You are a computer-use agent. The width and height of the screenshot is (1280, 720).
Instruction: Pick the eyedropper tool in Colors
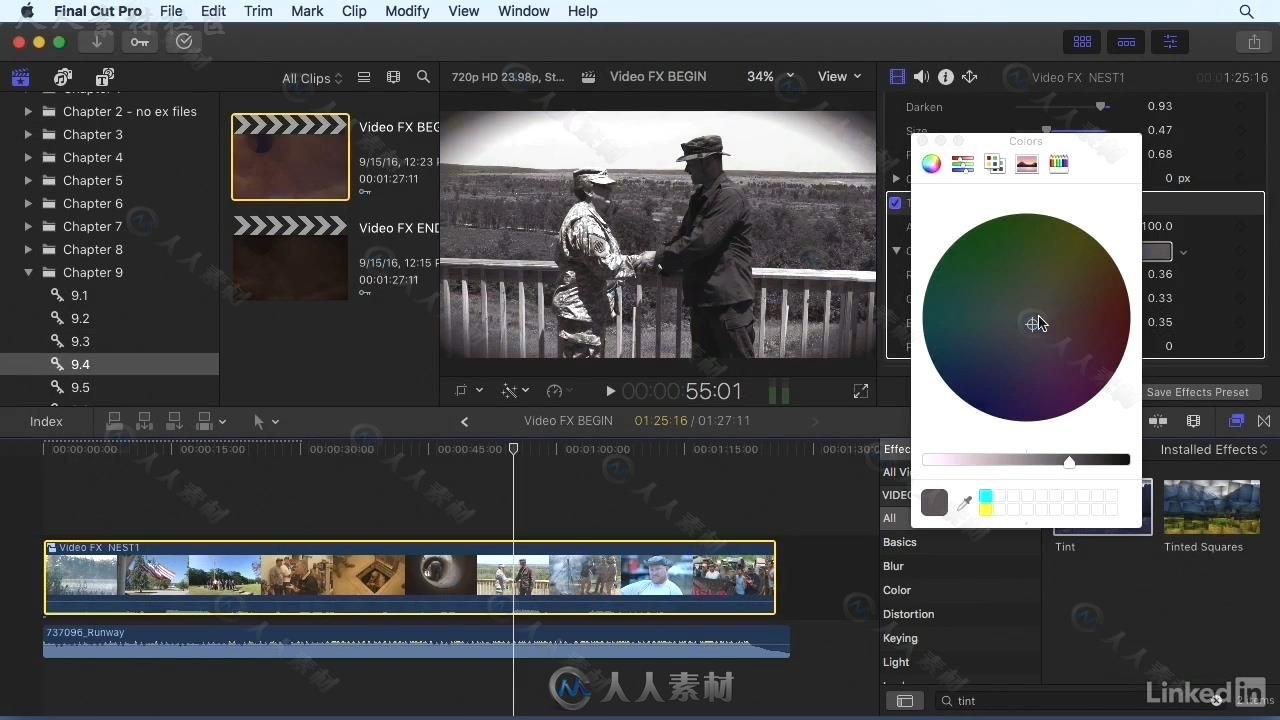tap(964, 504)
